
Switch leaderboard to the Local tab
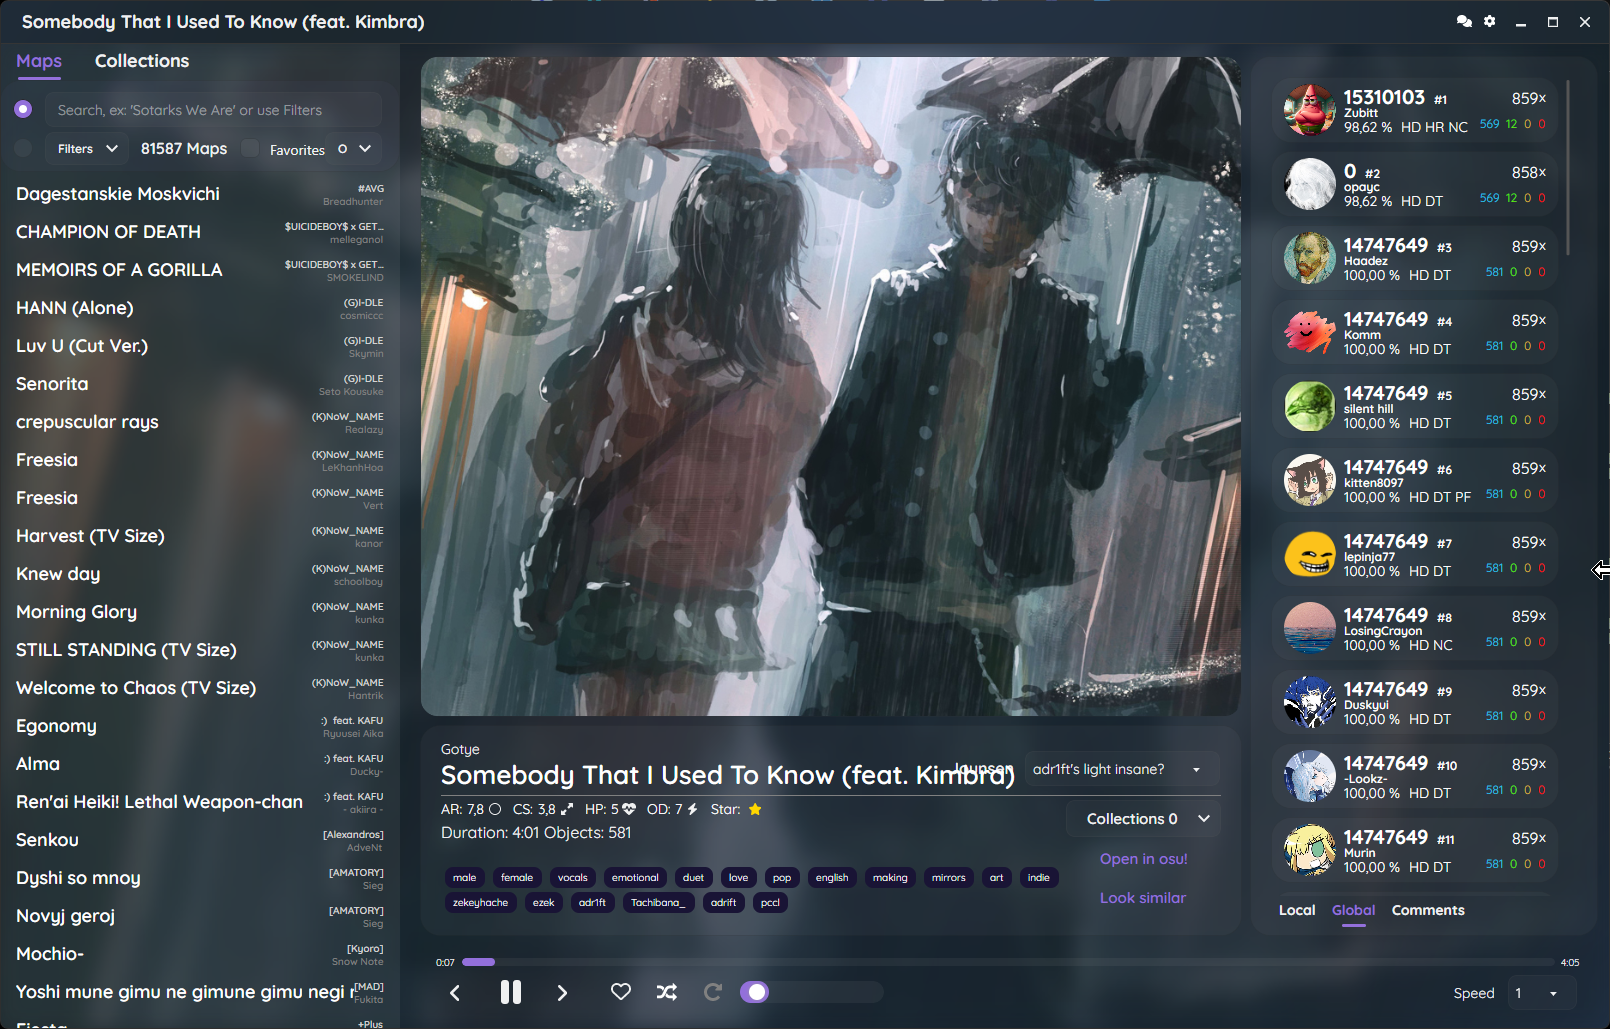click(1297, 910)
